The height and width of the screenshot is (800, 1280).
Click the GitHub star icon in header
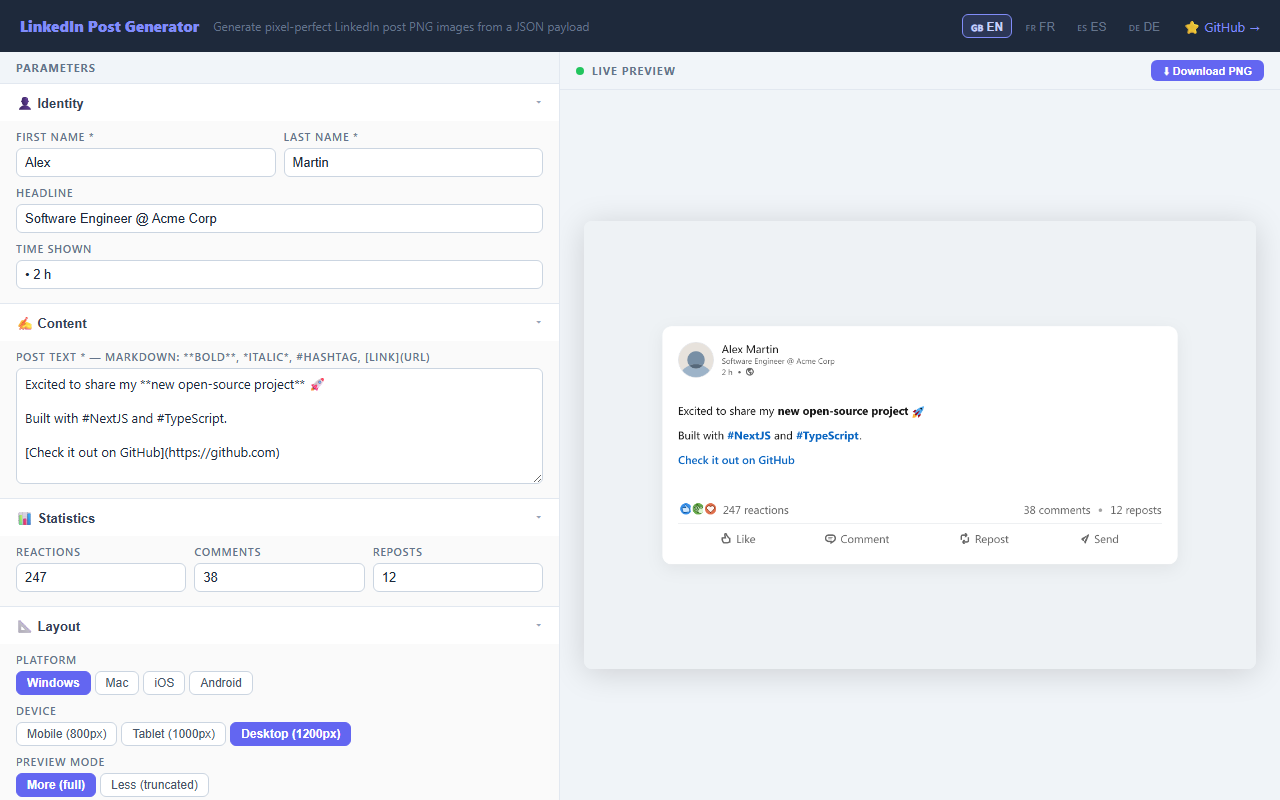point(1192,27)
